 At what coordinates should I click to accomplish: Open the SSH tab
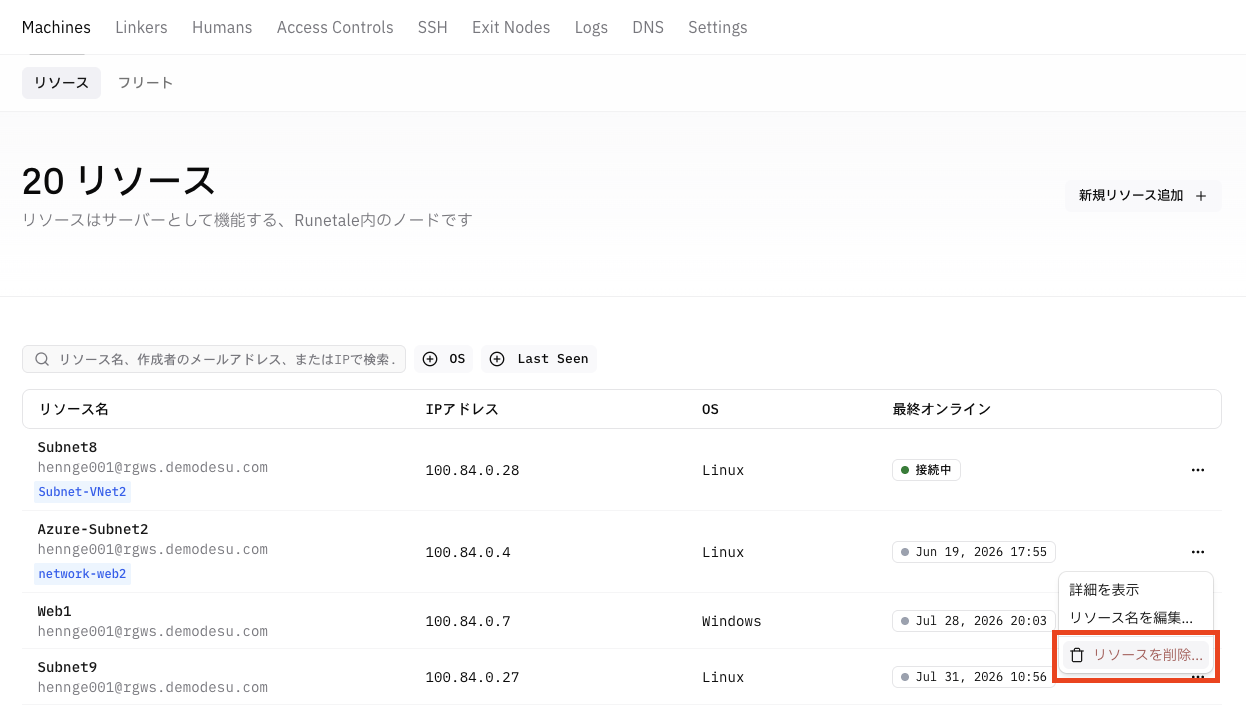tap(433, 27)
